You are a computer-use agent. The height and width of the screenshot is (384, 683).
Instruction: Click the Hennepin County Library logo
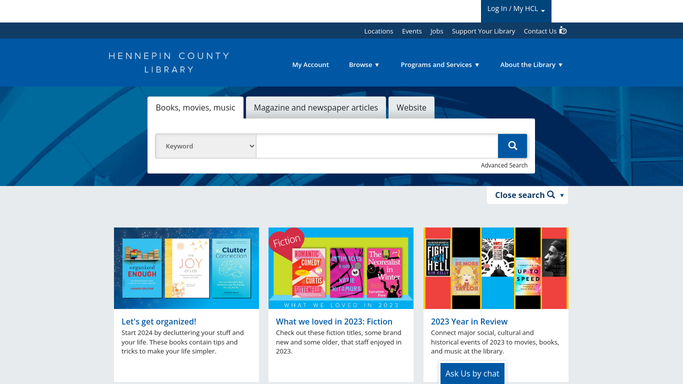pyautogui.click(x=169, y=63)
